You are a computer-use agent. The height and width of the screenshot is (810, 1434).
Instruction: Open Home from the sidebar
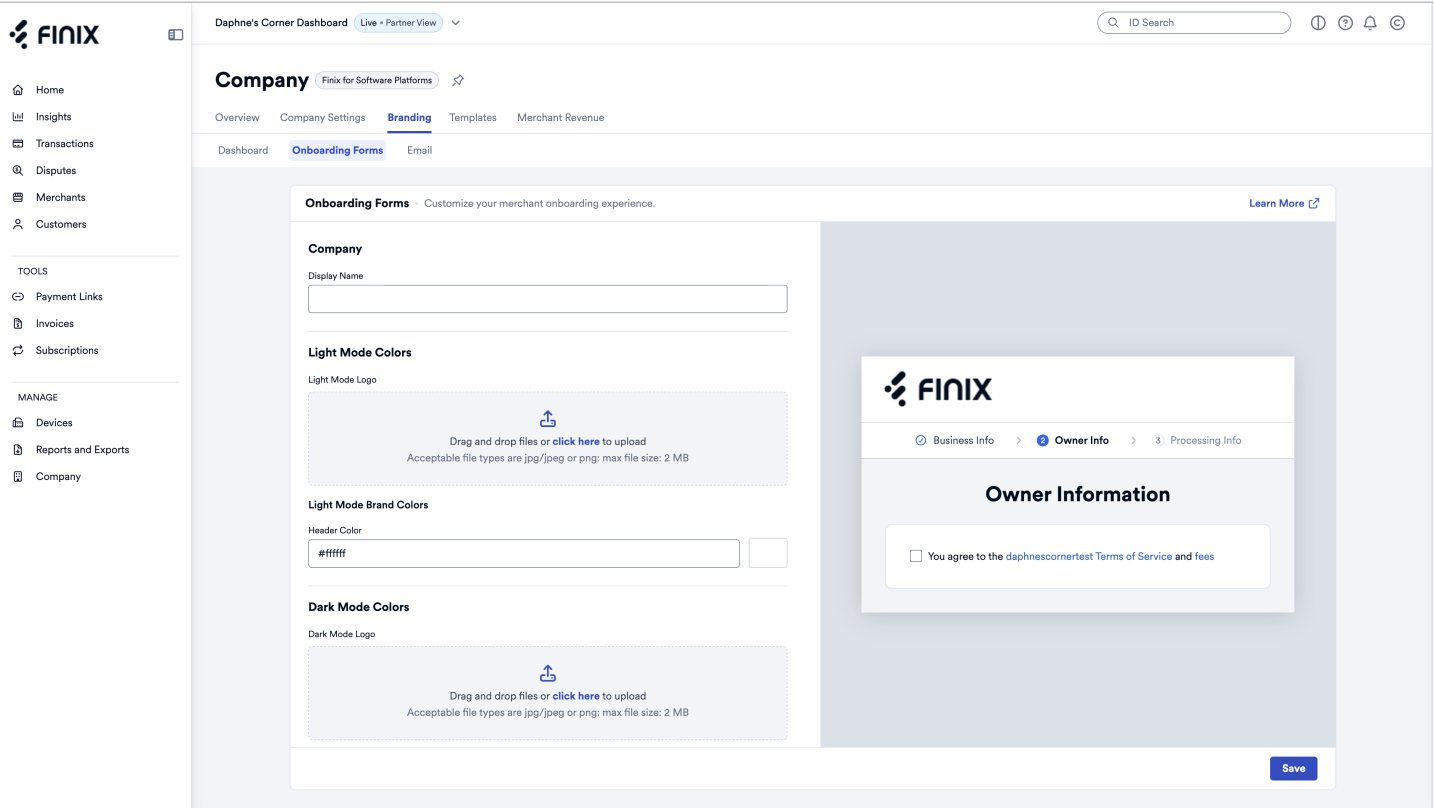click(50, 90)
